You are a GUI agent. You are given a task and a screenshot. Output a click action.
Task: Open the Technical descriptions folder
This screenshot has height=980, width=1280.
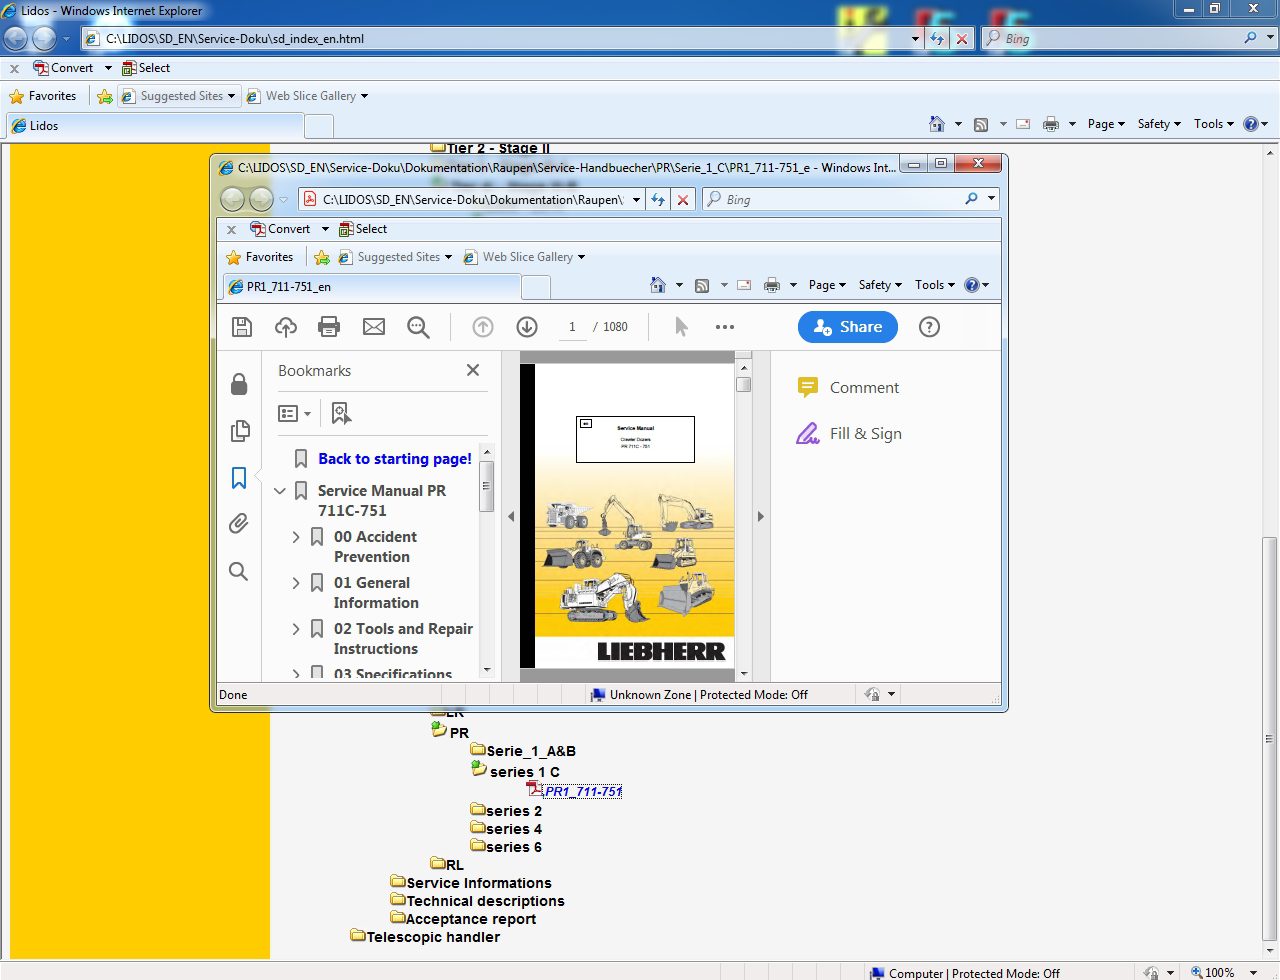[x=477, y=901]
